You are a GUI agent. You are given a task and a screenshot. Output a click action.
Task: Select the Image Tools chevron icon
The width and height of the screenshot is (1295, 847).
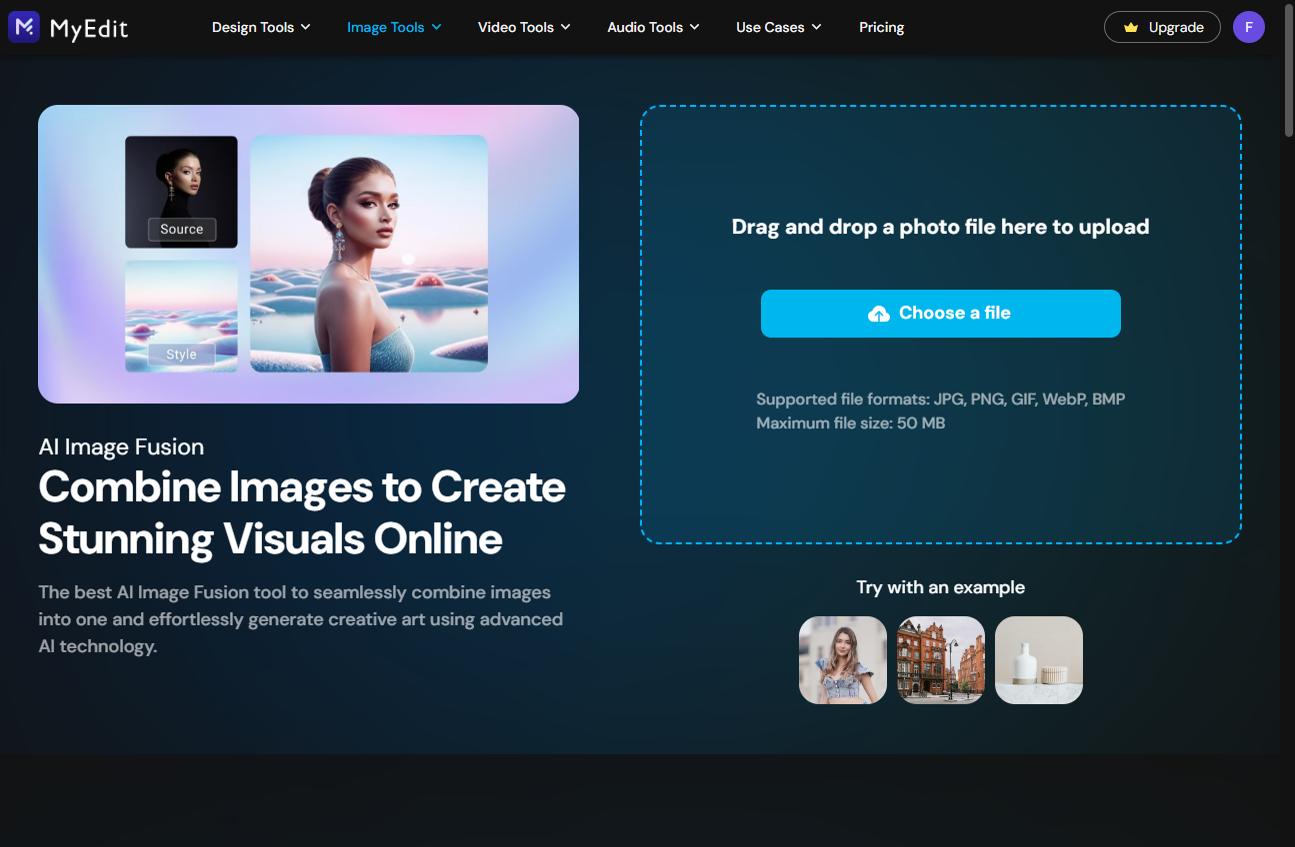coord(435,27)
